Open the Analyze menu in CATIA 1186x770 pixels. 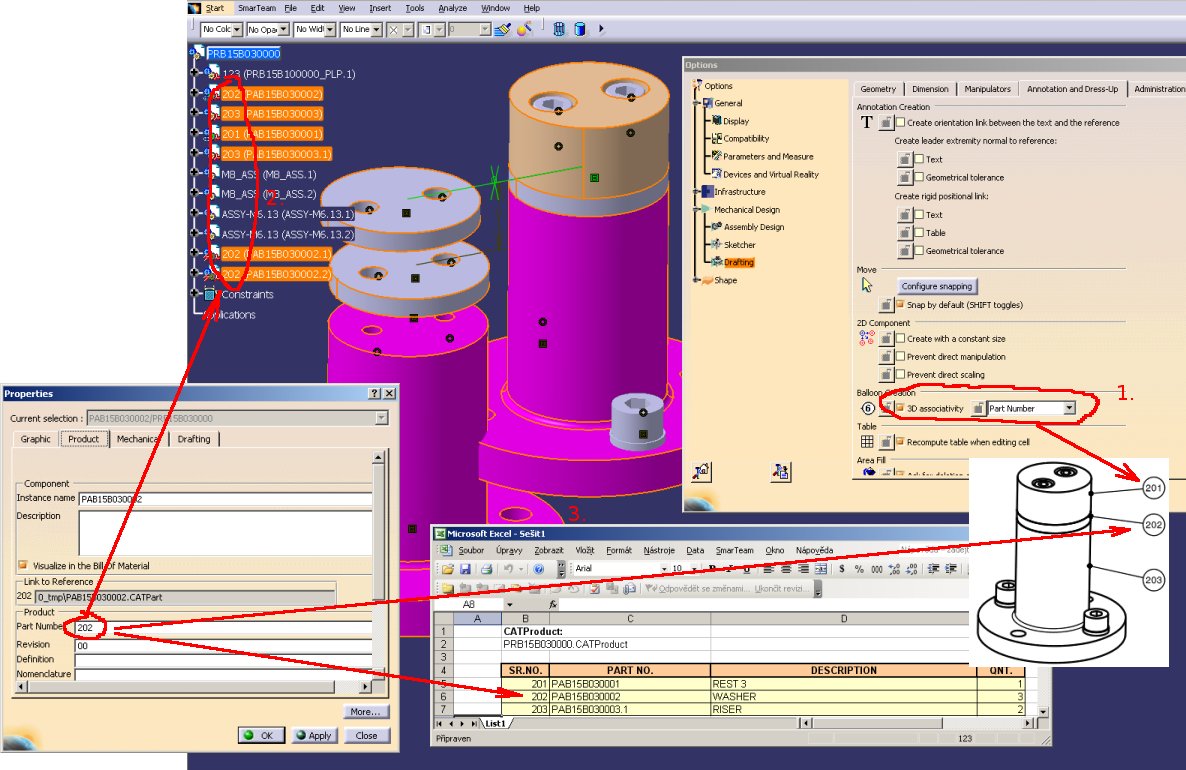click(452, 8)
